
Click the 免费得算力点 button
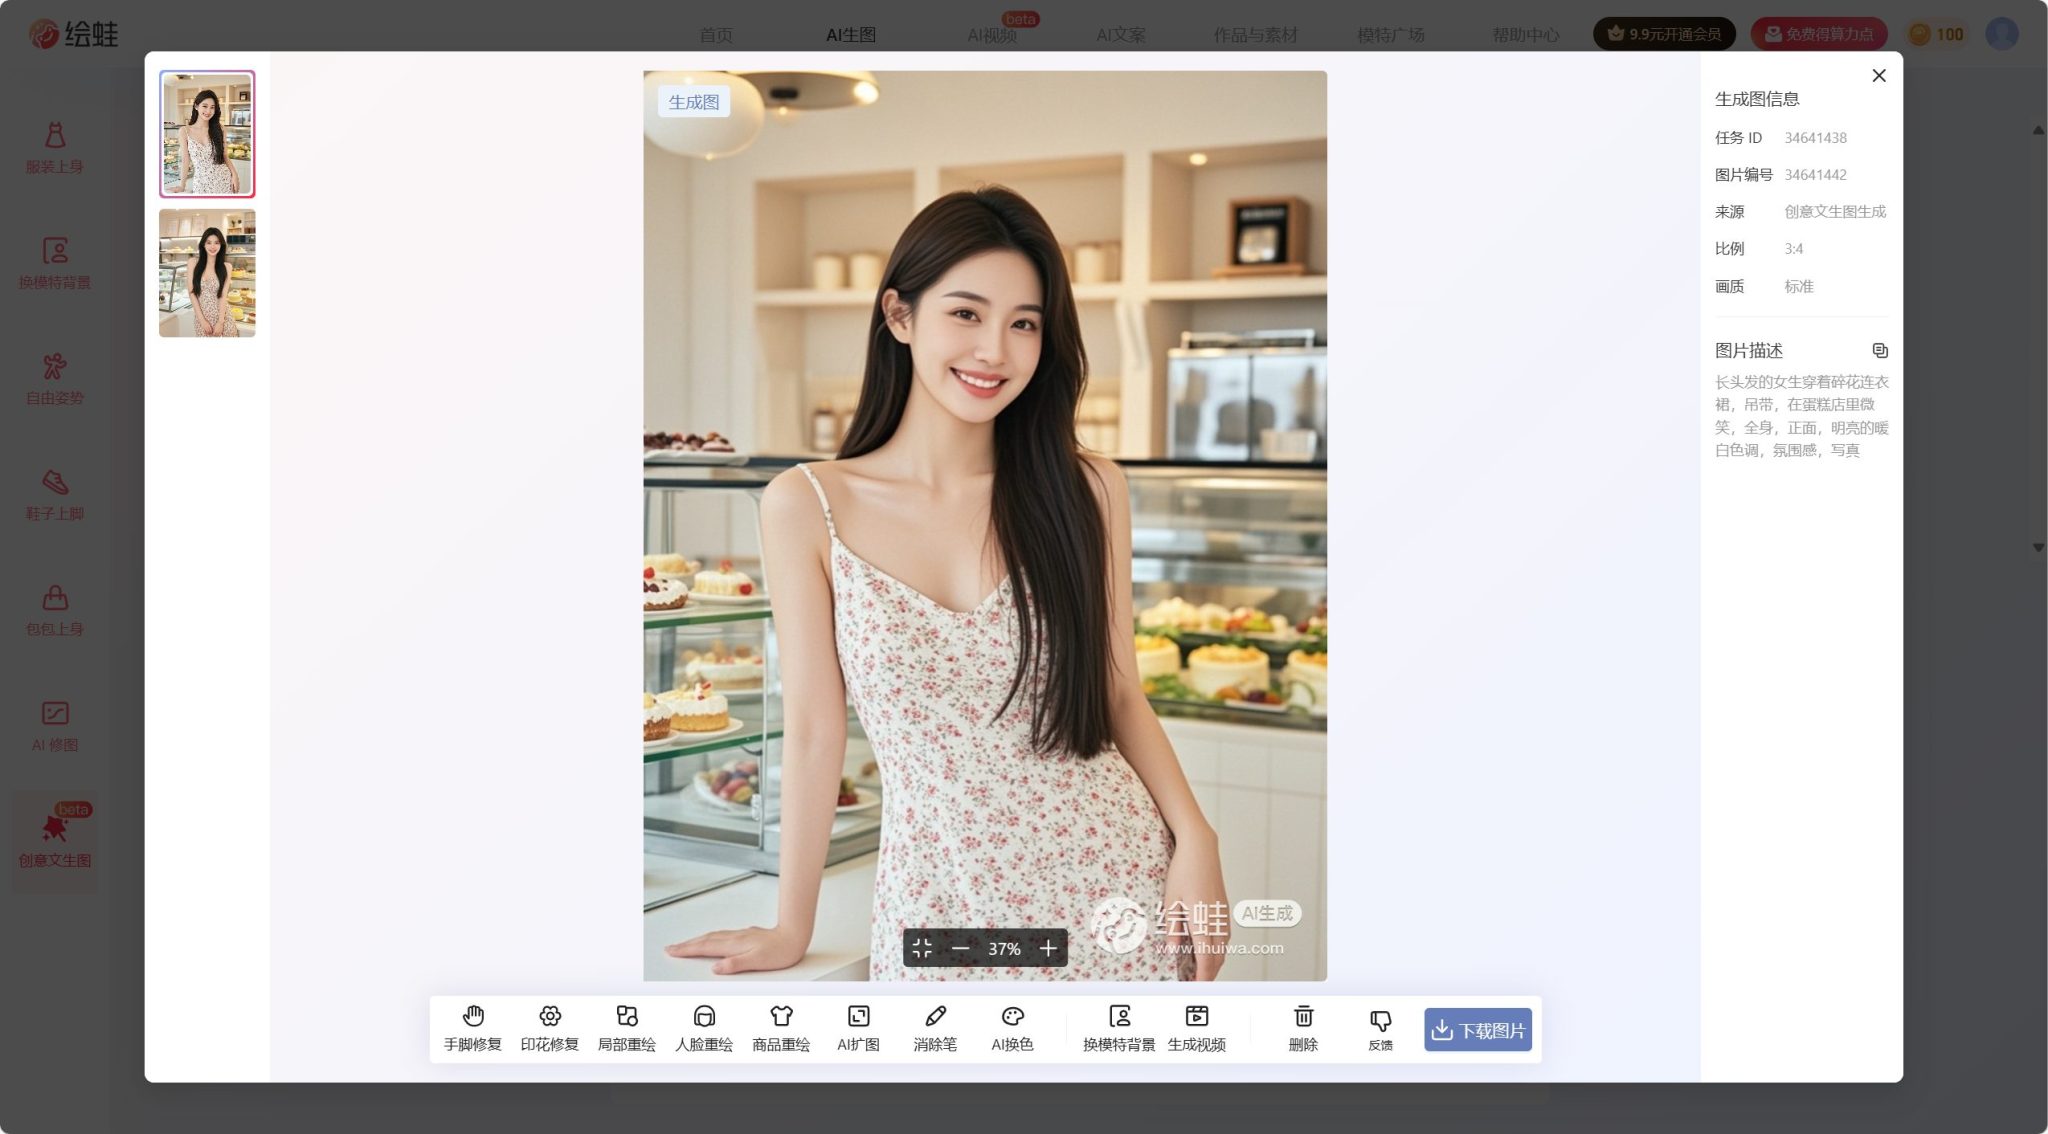1819,34
